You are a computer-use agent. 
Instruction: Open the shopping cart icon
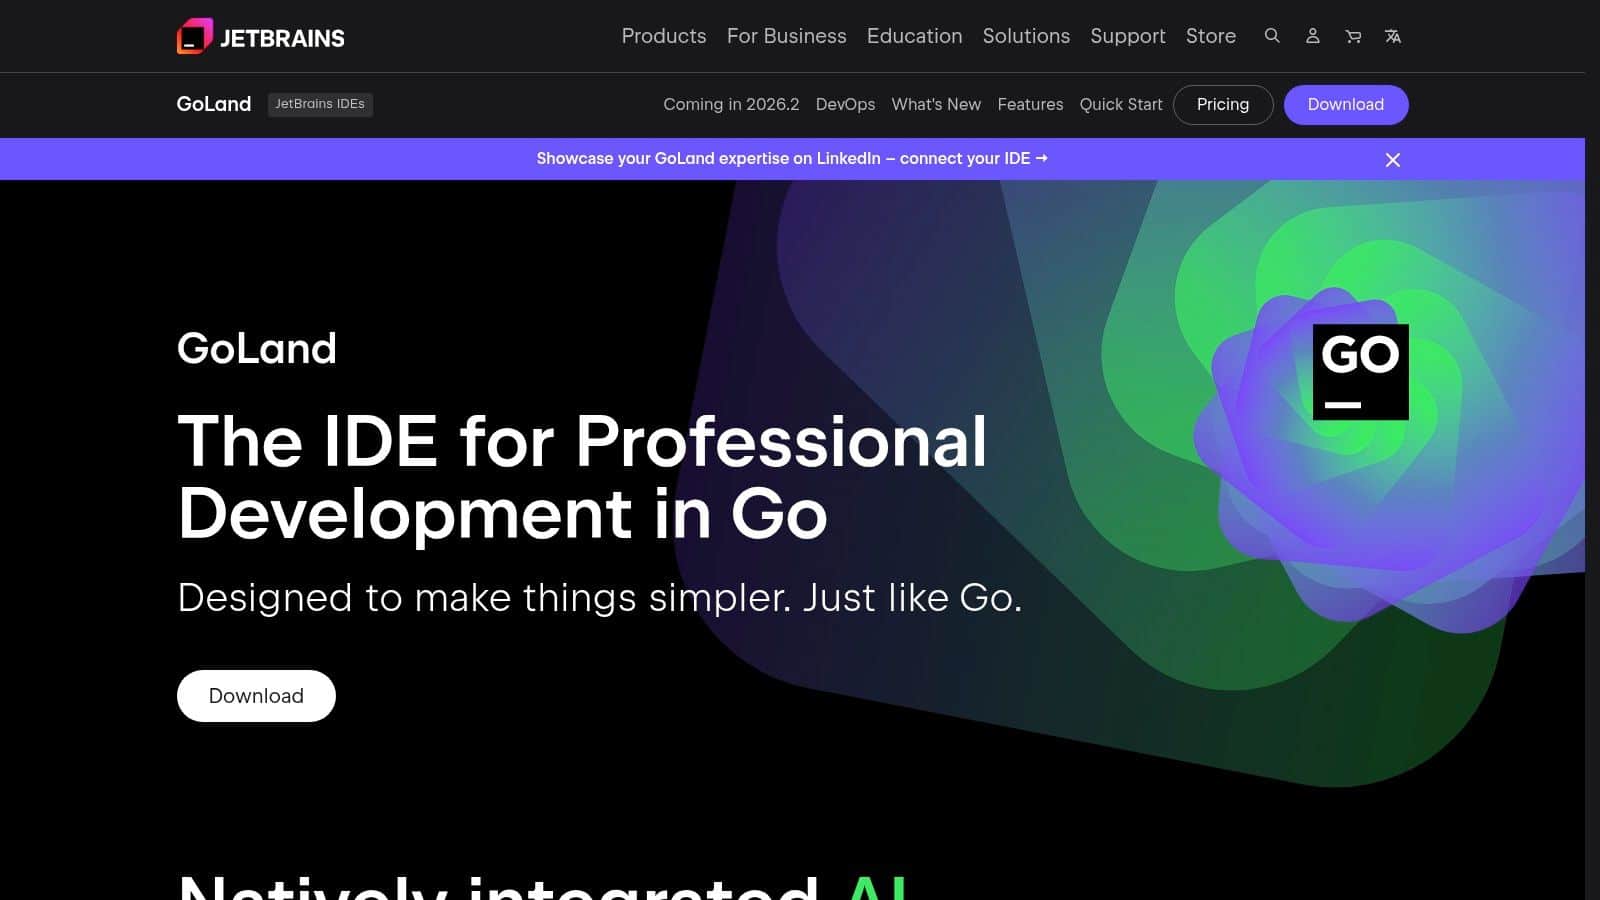(x=1353, y=36)
